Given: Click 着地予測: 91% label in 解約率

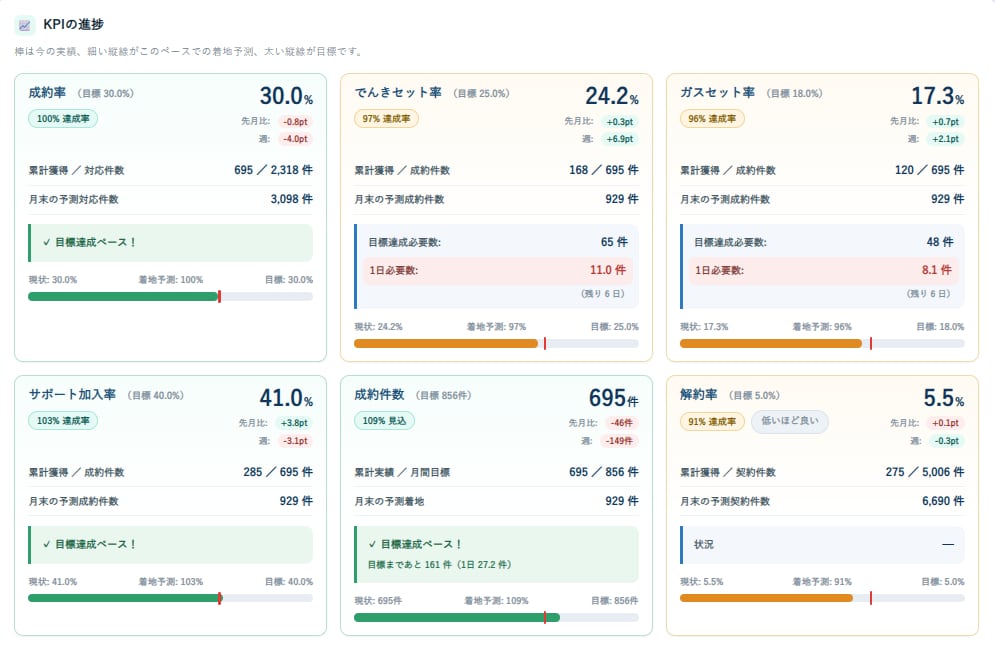Looking at the screenshot, I should point(822,582).
